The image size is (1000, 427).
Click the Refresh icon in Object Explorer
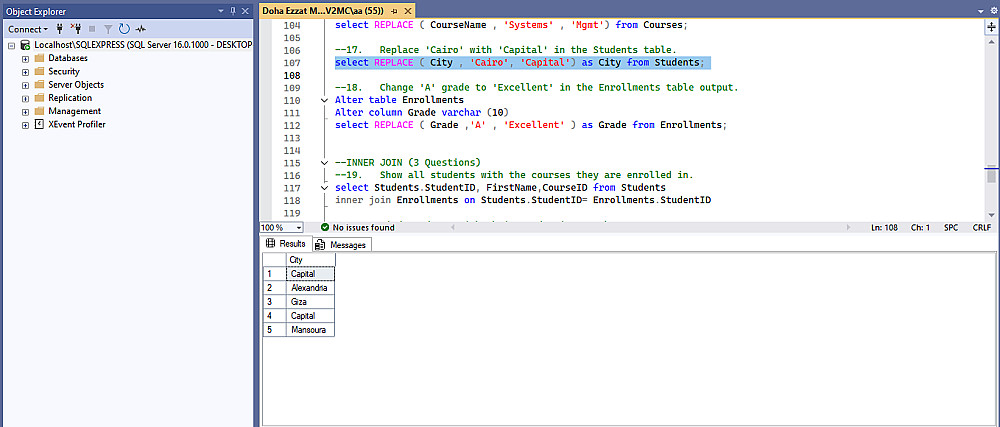coord(123,29)
